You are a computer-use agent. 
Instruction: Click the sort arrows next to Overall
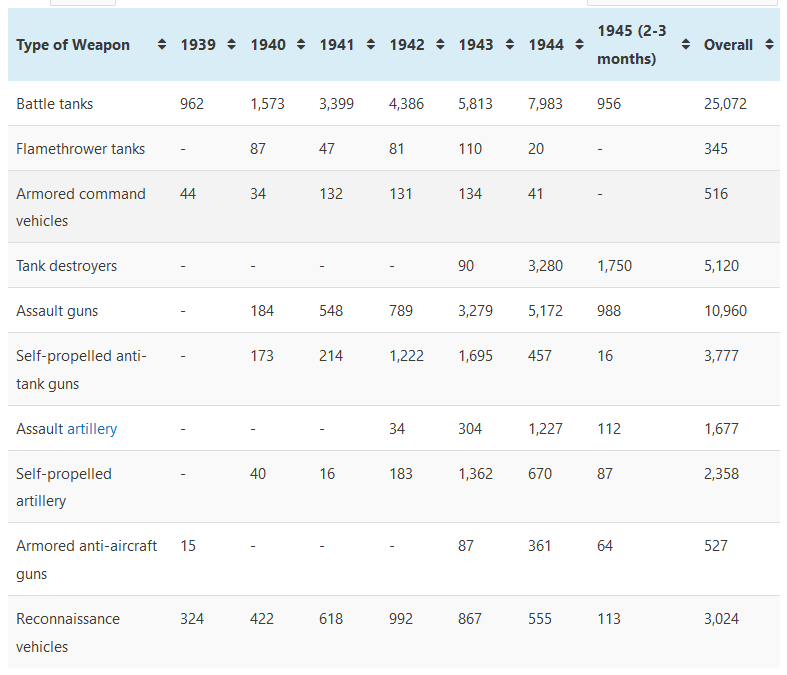[768, 45]
